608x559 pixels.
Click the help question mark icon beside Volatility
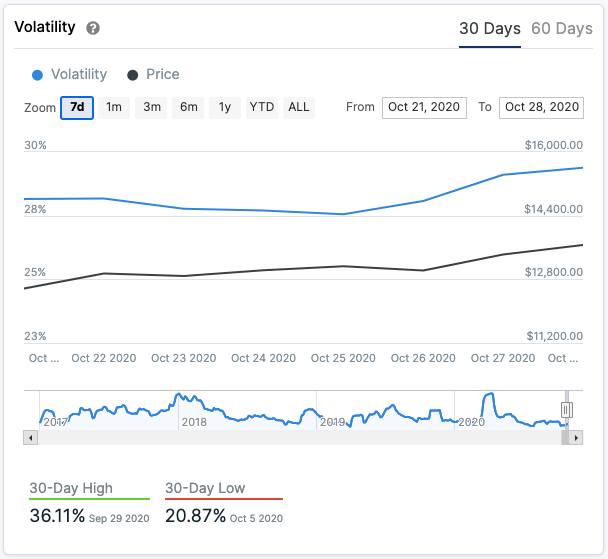point(93,28)
